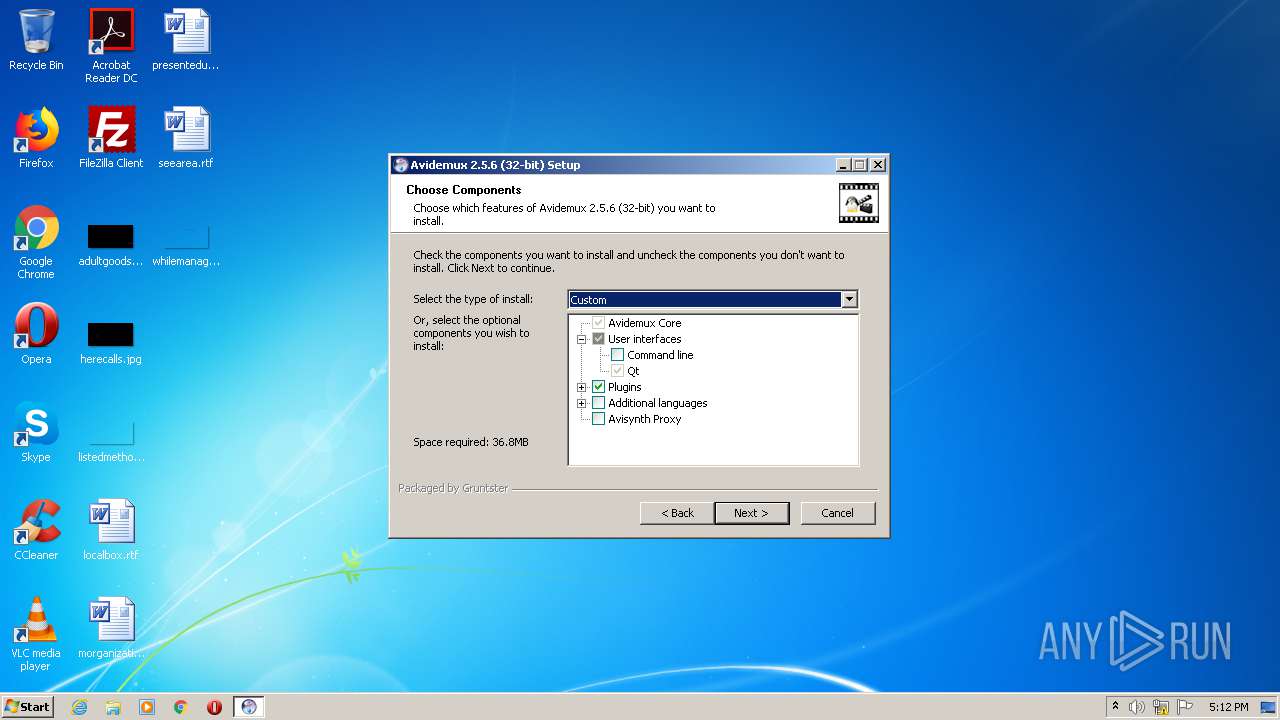
Task: Launch Opera from the desktop
Action: click(36, 334)
